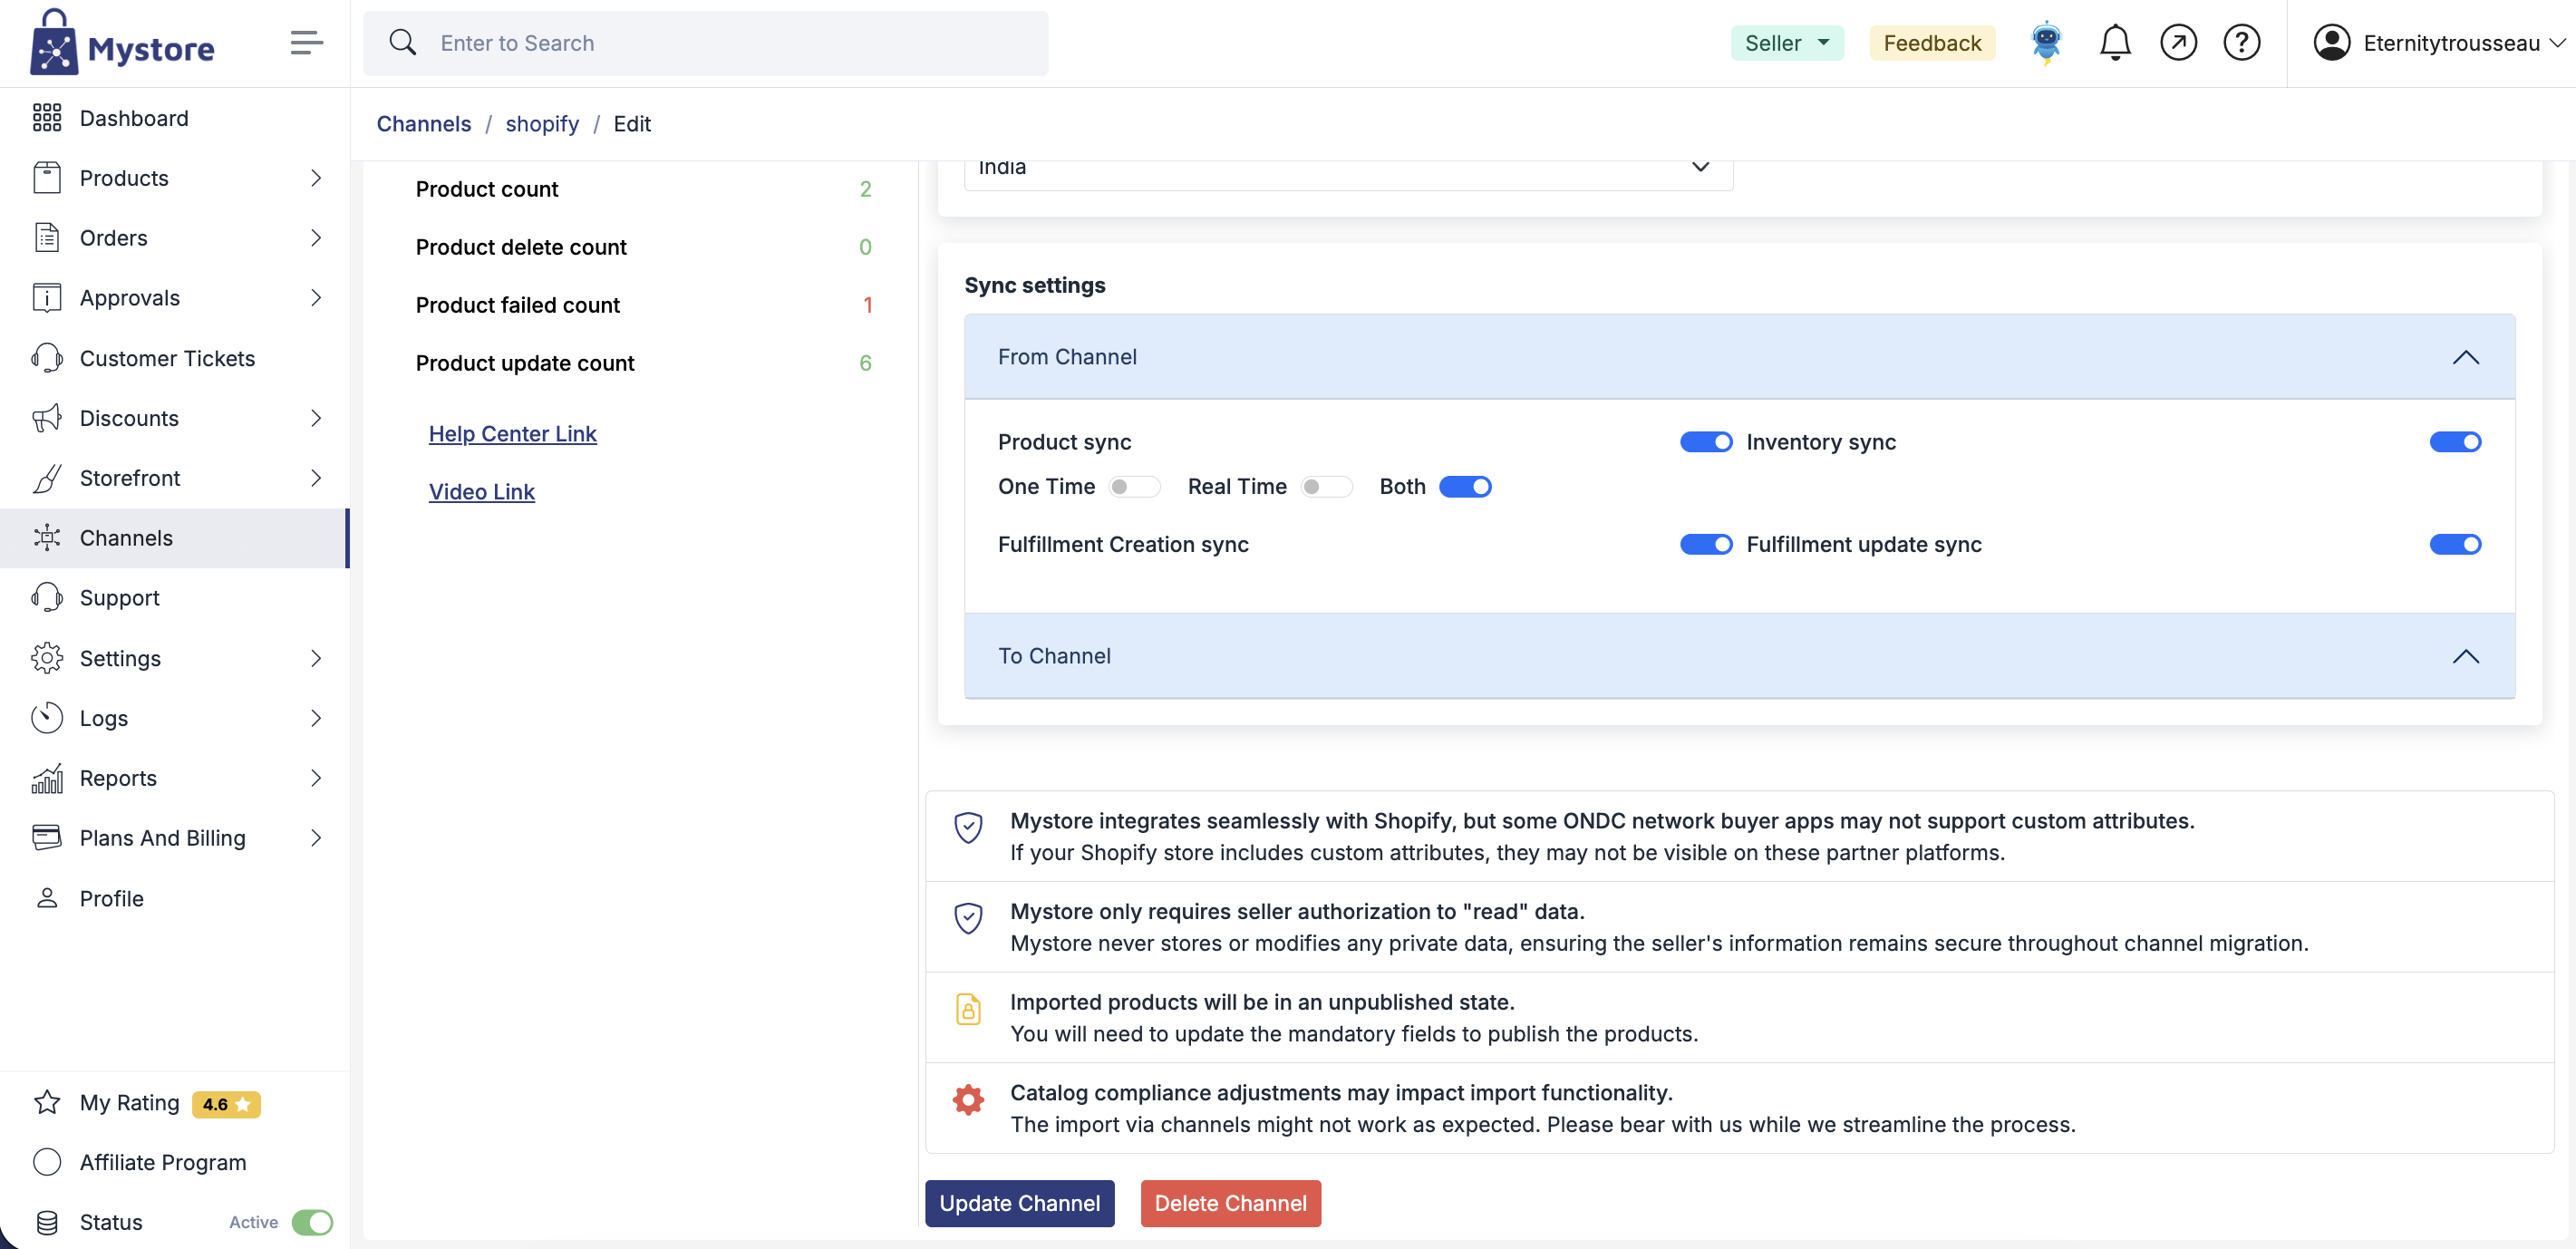Collapse sidebar with hamburger menu icon
The height and width of the screenshot is (1249, 2576).
tap(306, 43)
